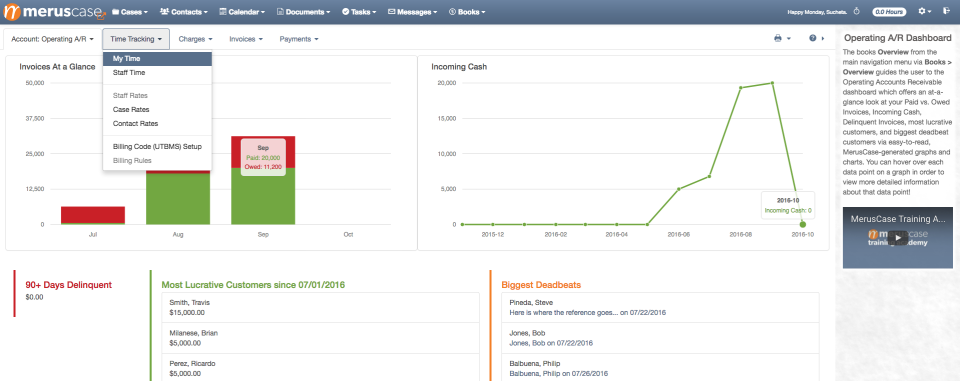Image resolution: width=960 pixels, height=381 pixels.
Task: Open the Tasks menu
Action: tap(359, 12)
